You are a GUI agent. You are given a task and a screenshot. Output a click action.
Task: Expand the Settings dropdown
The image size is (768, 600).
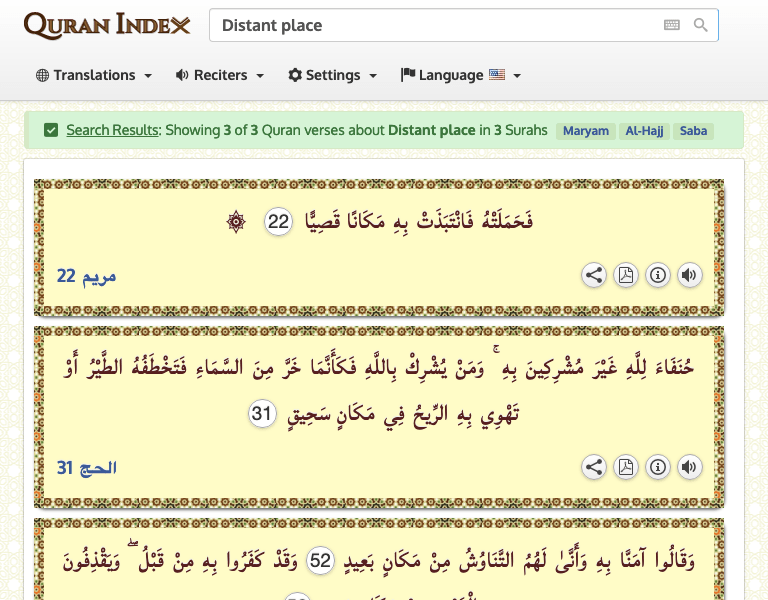click(x=332, y=75)
